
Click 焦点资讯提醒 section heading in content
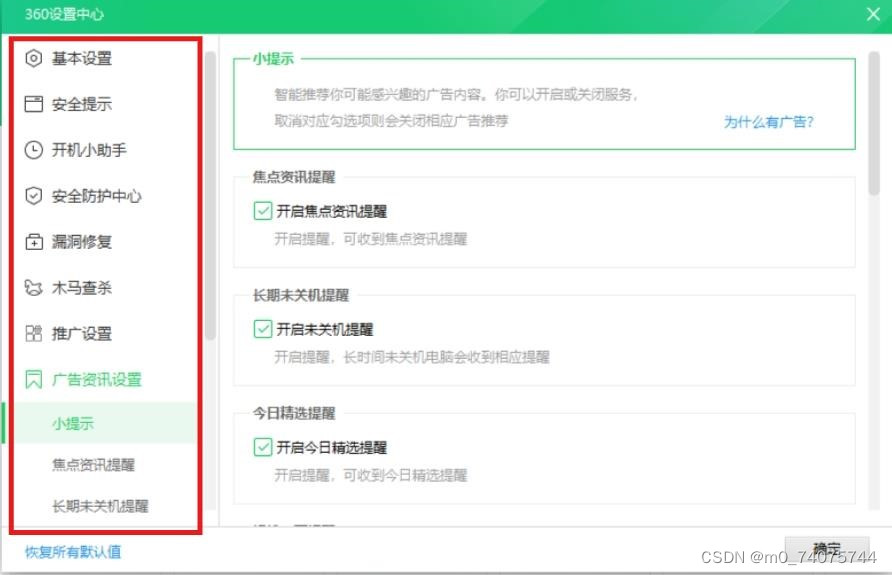tap(294, 177)
